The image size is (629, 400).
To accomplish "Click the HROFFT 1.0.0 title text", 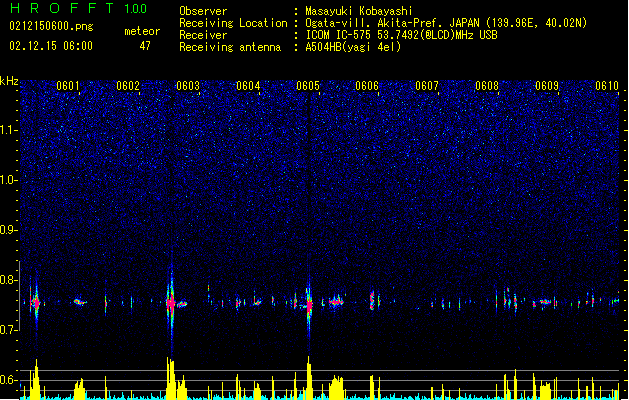I will (78, 8).
